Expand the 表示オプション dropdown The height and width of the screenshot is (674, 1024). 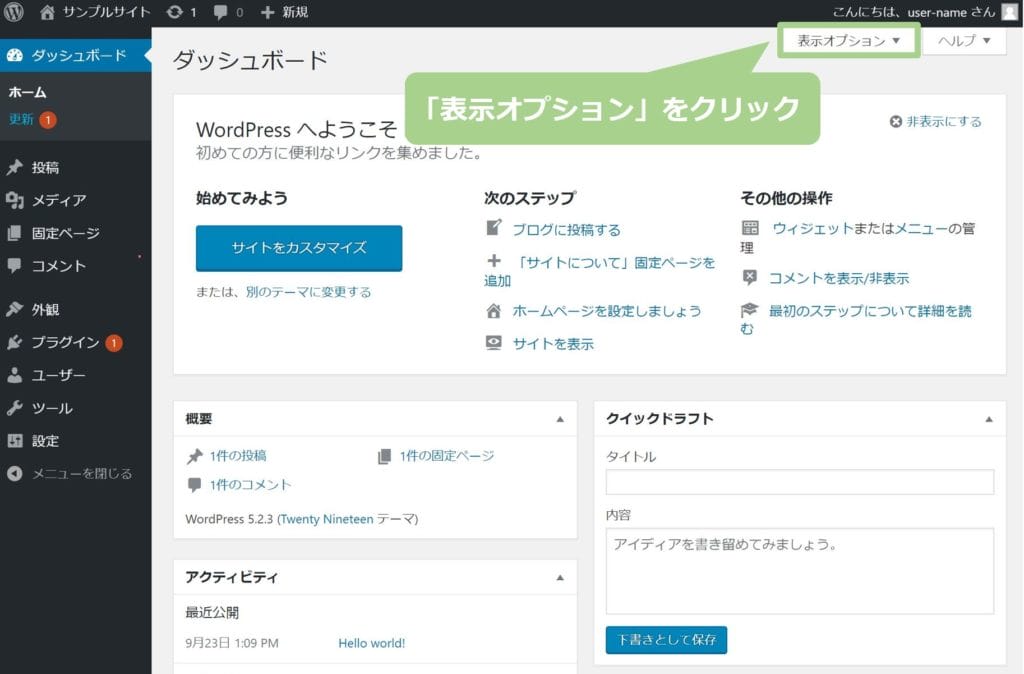coord(848,41)
